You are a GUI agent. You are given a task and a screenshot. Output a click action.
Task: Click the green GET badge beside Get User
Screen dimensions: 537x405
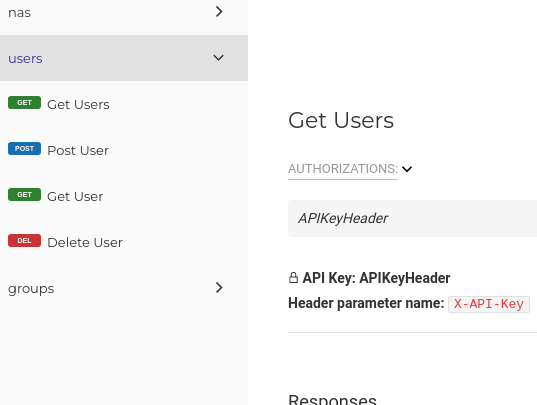[24, 195]
